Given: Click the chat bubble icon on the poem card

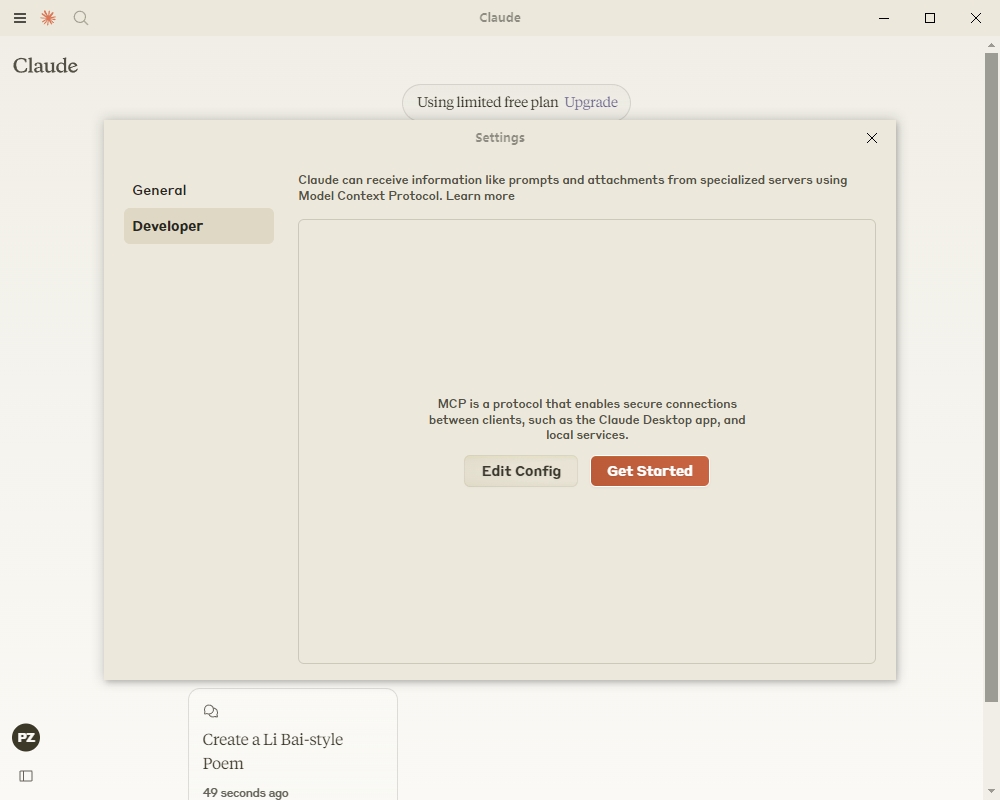Looking at the screenshot, I should click(211, 711).
